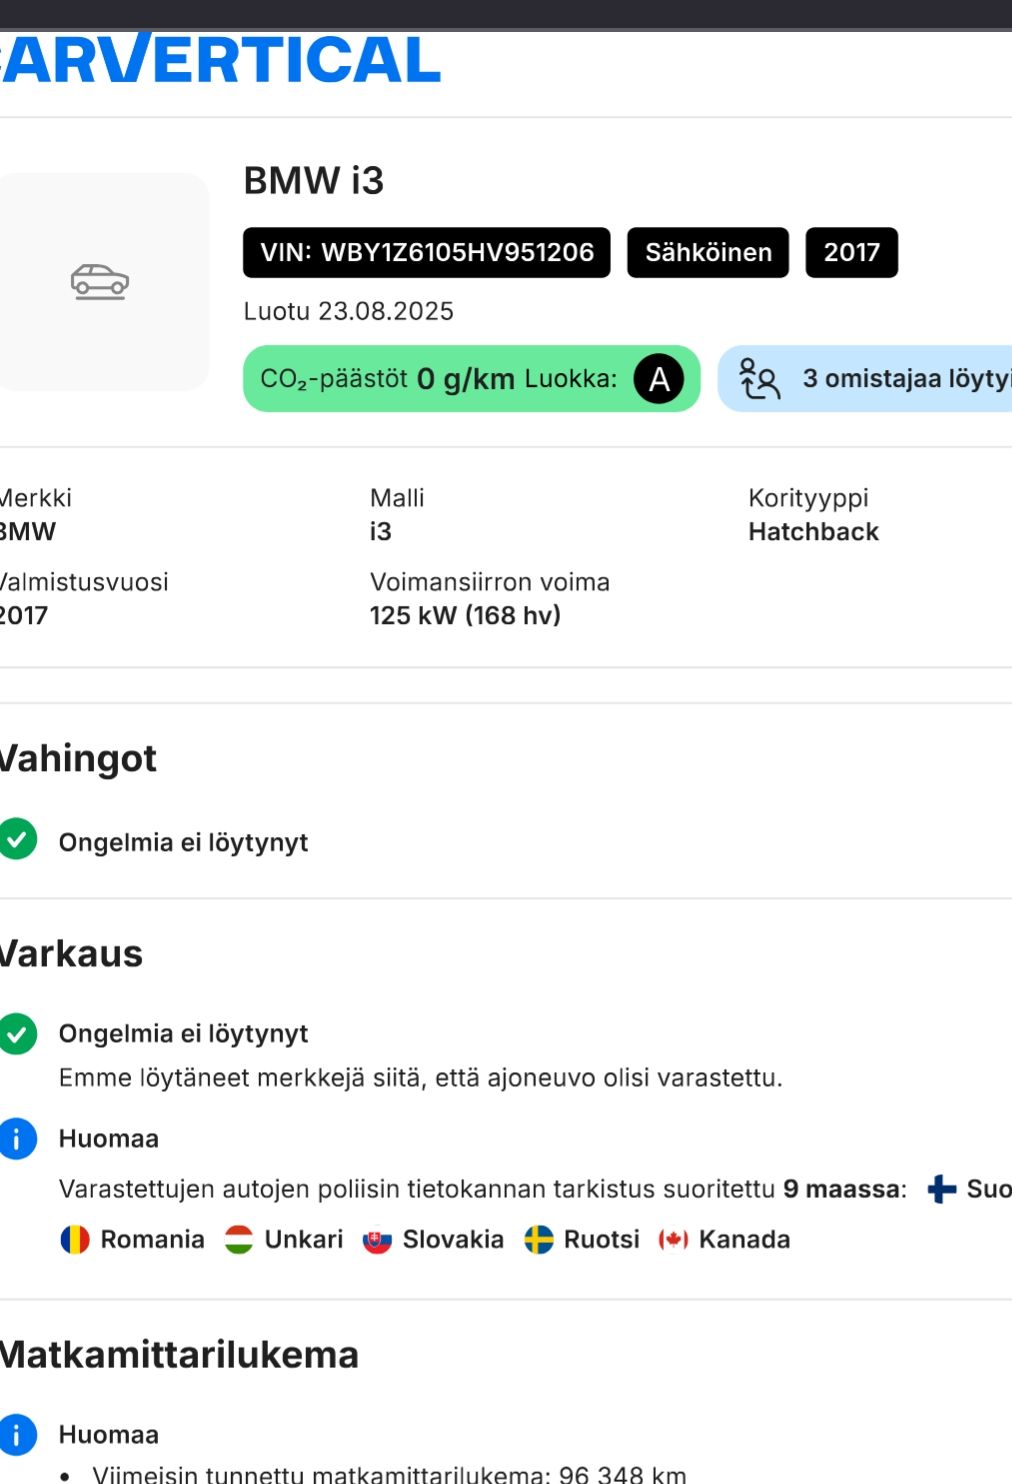The width and height of the screenshot is (1012, 1484).
Task: Click the 'Slovakia' country label
Action: (x=453, y=1240)
